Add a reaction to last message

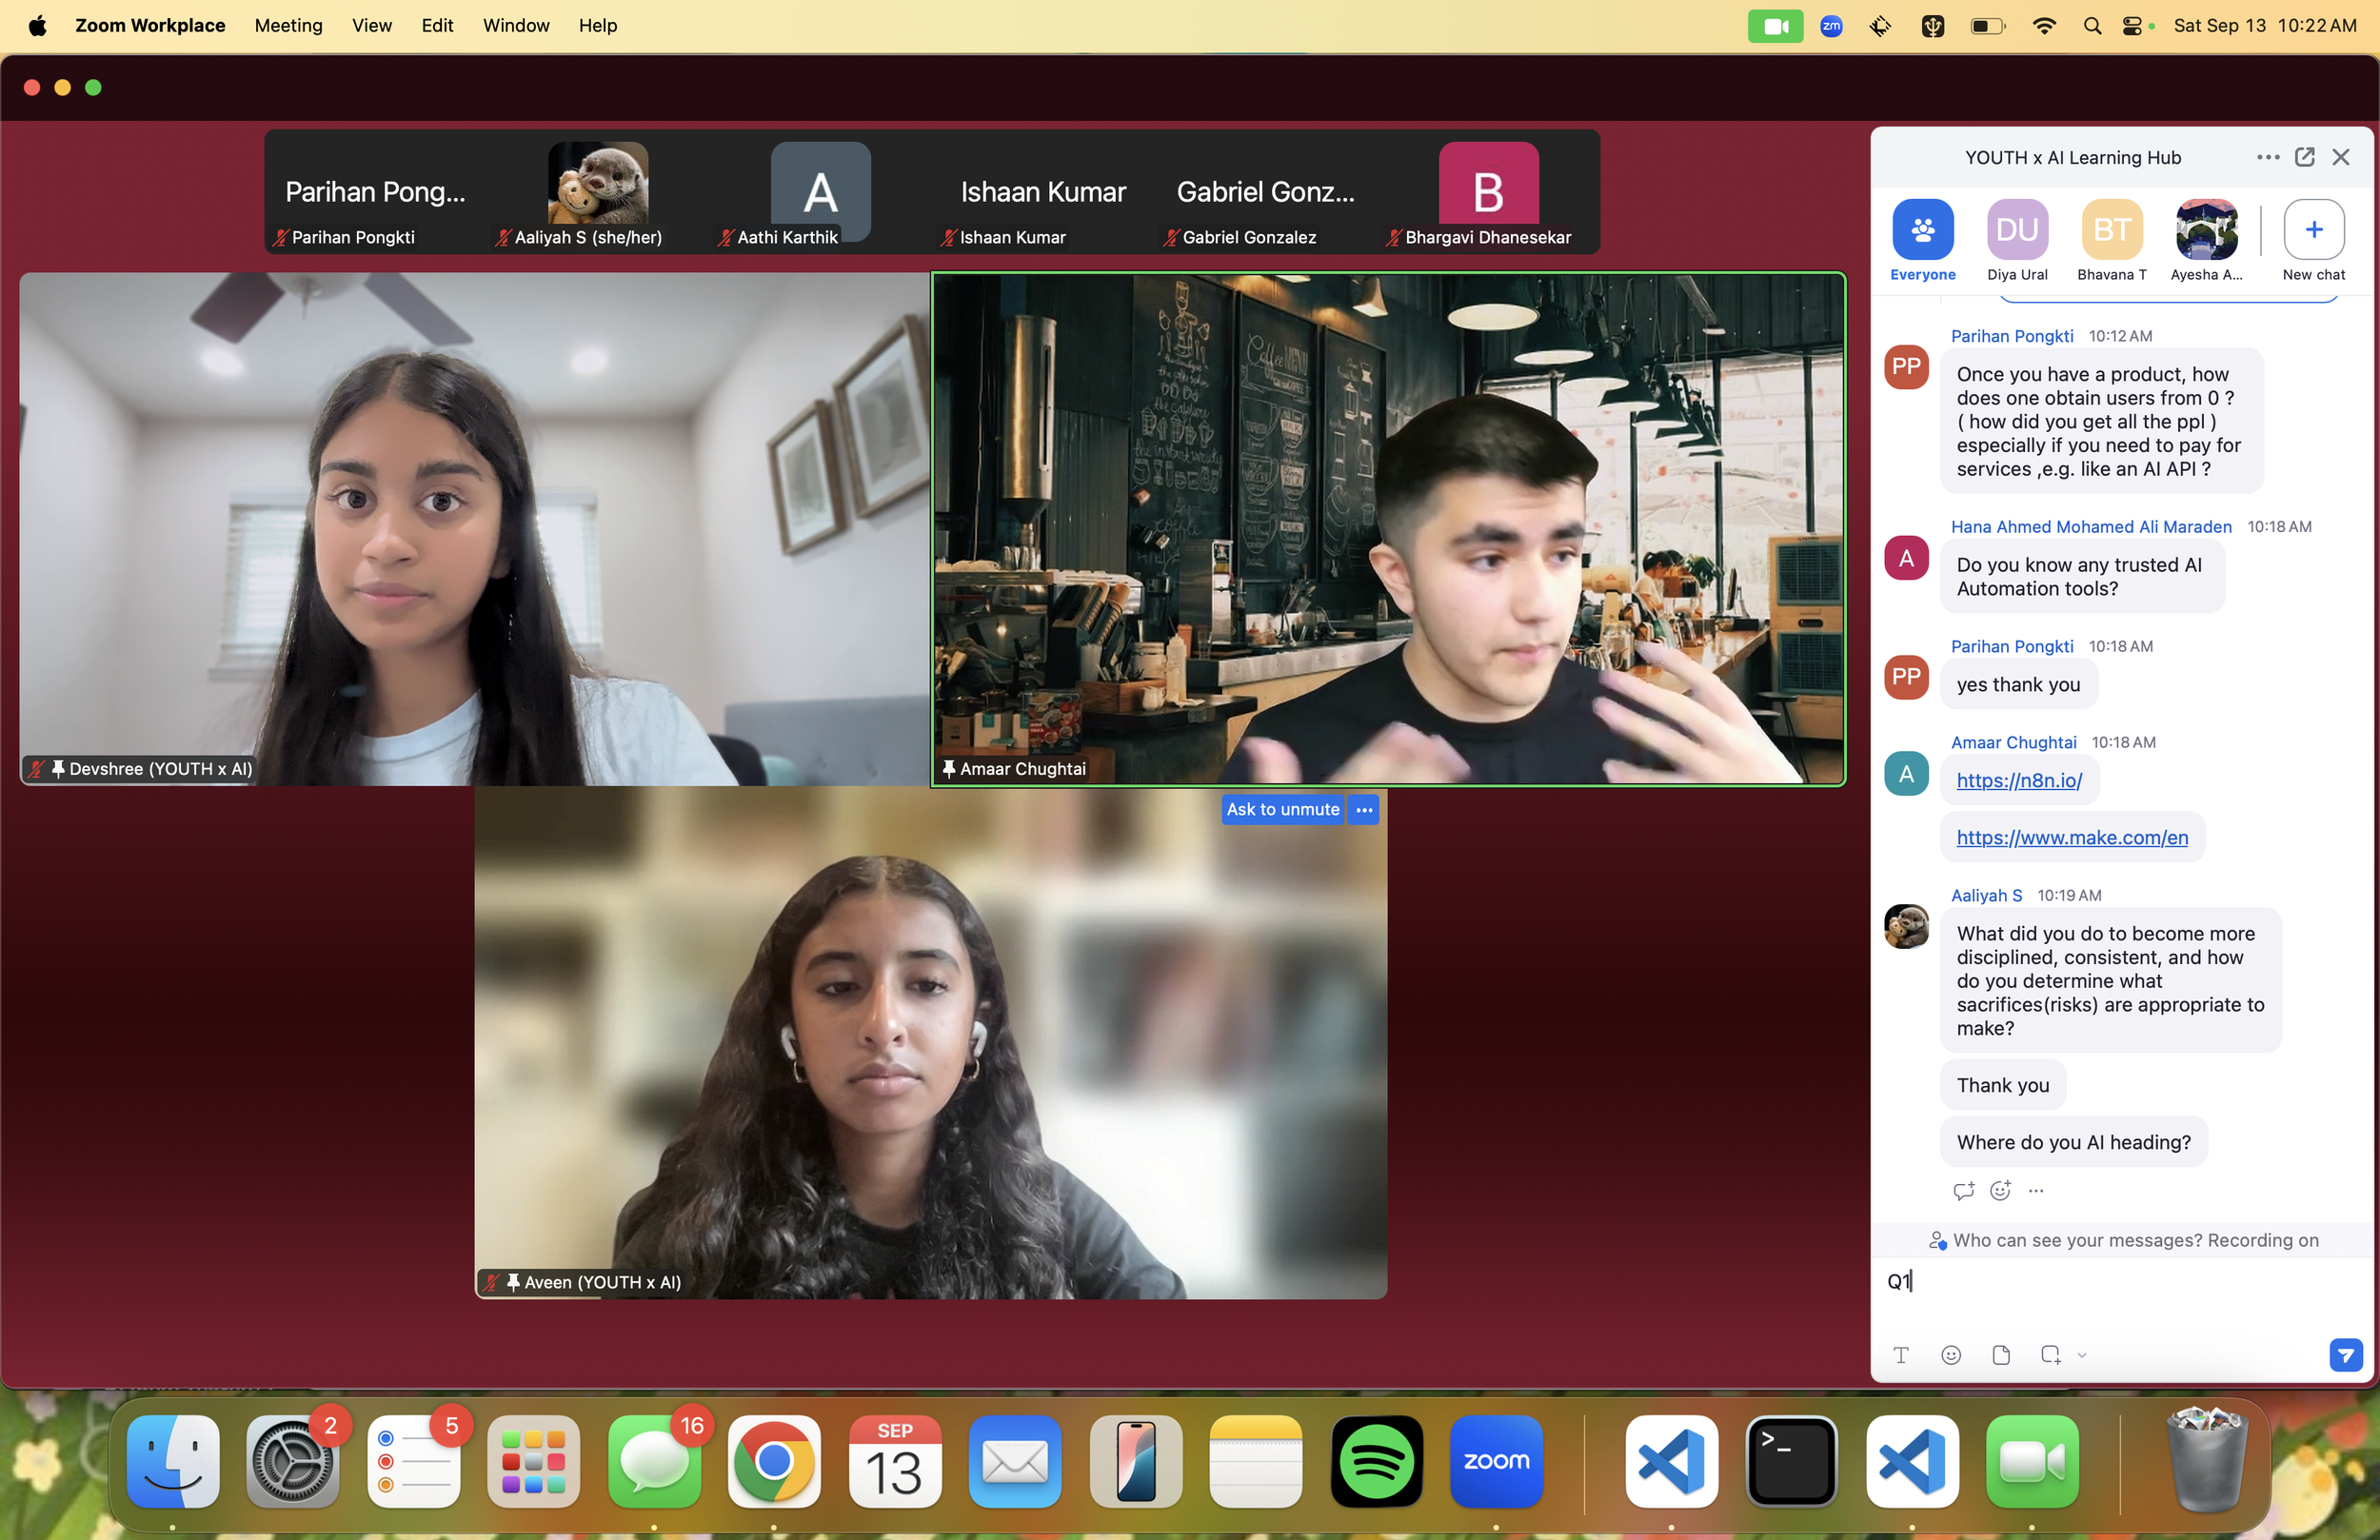tap(1999, 1190)
